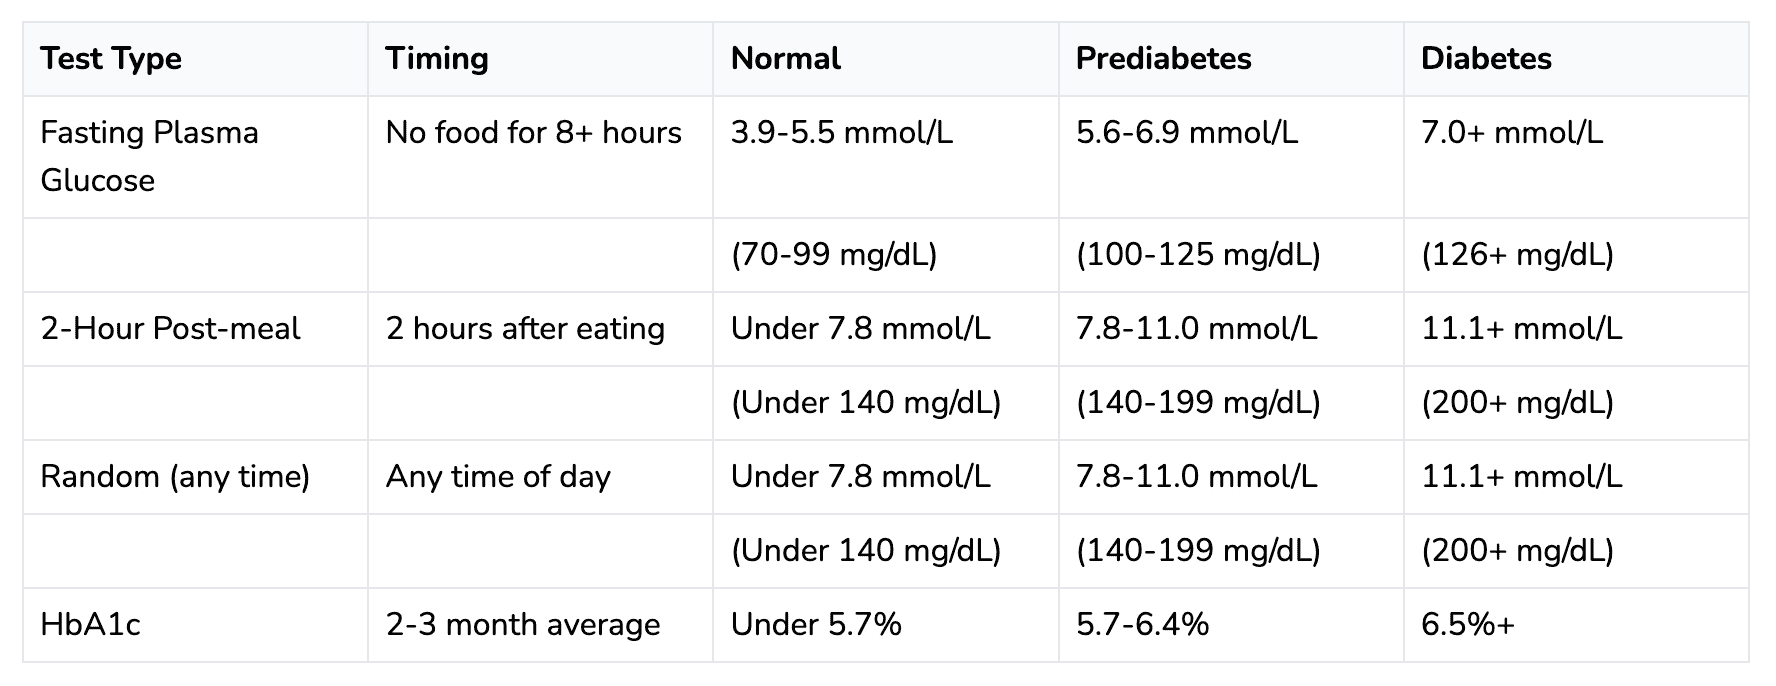This screenshot has height=686, width=1776.
Task: Click the Test Type column header
Action: pos(111,59)
